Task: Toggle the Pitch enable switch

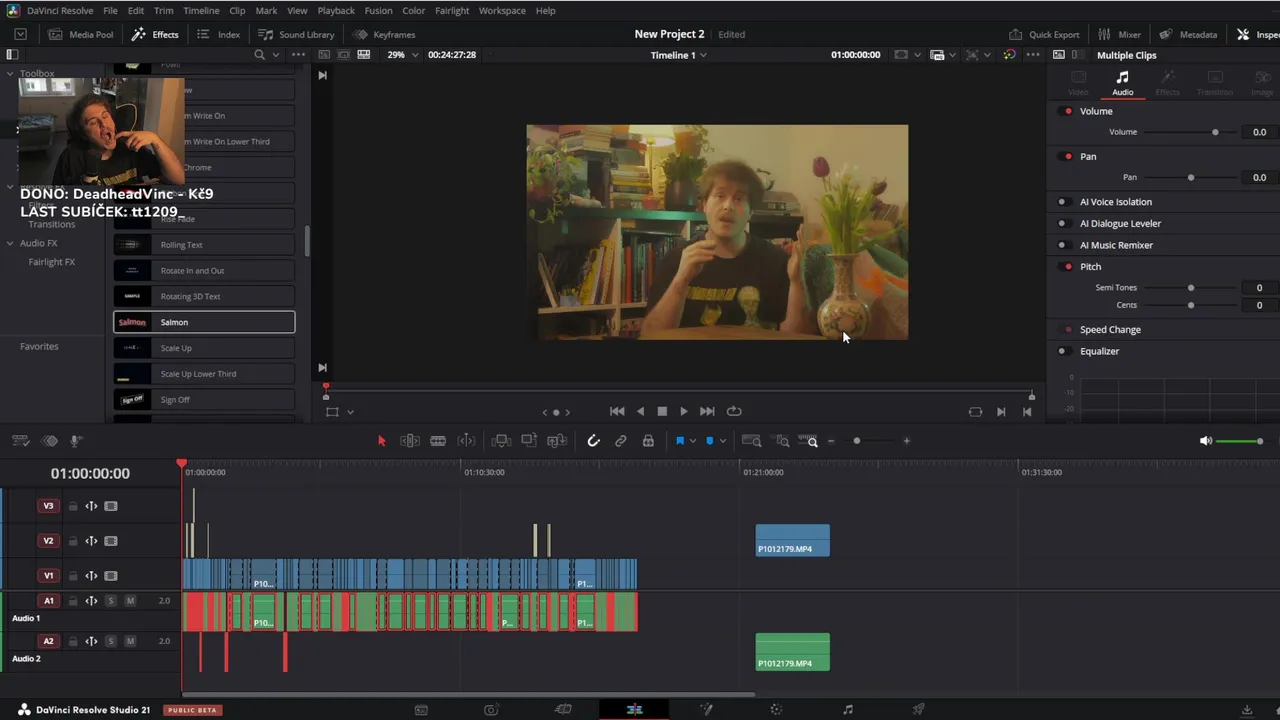Action: coord(1068,267)
